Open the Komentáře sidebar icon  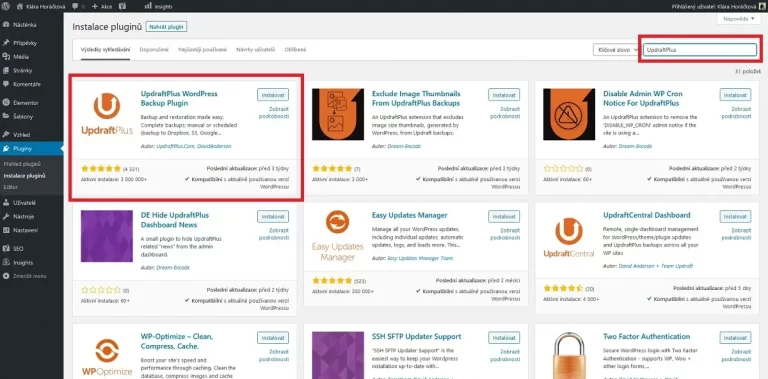point(6,84)
